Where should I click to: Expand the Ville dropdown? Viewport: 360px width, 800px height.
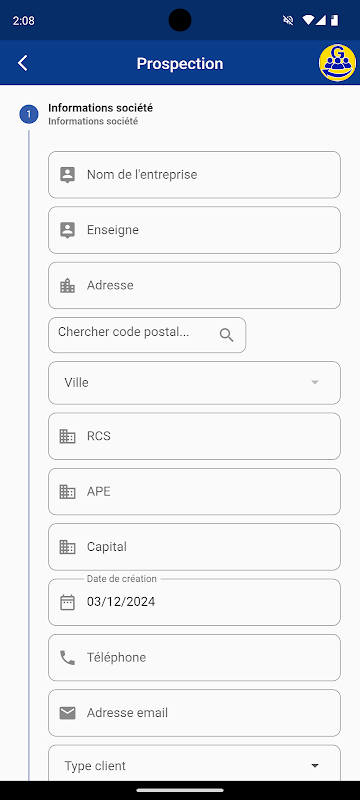194,383
